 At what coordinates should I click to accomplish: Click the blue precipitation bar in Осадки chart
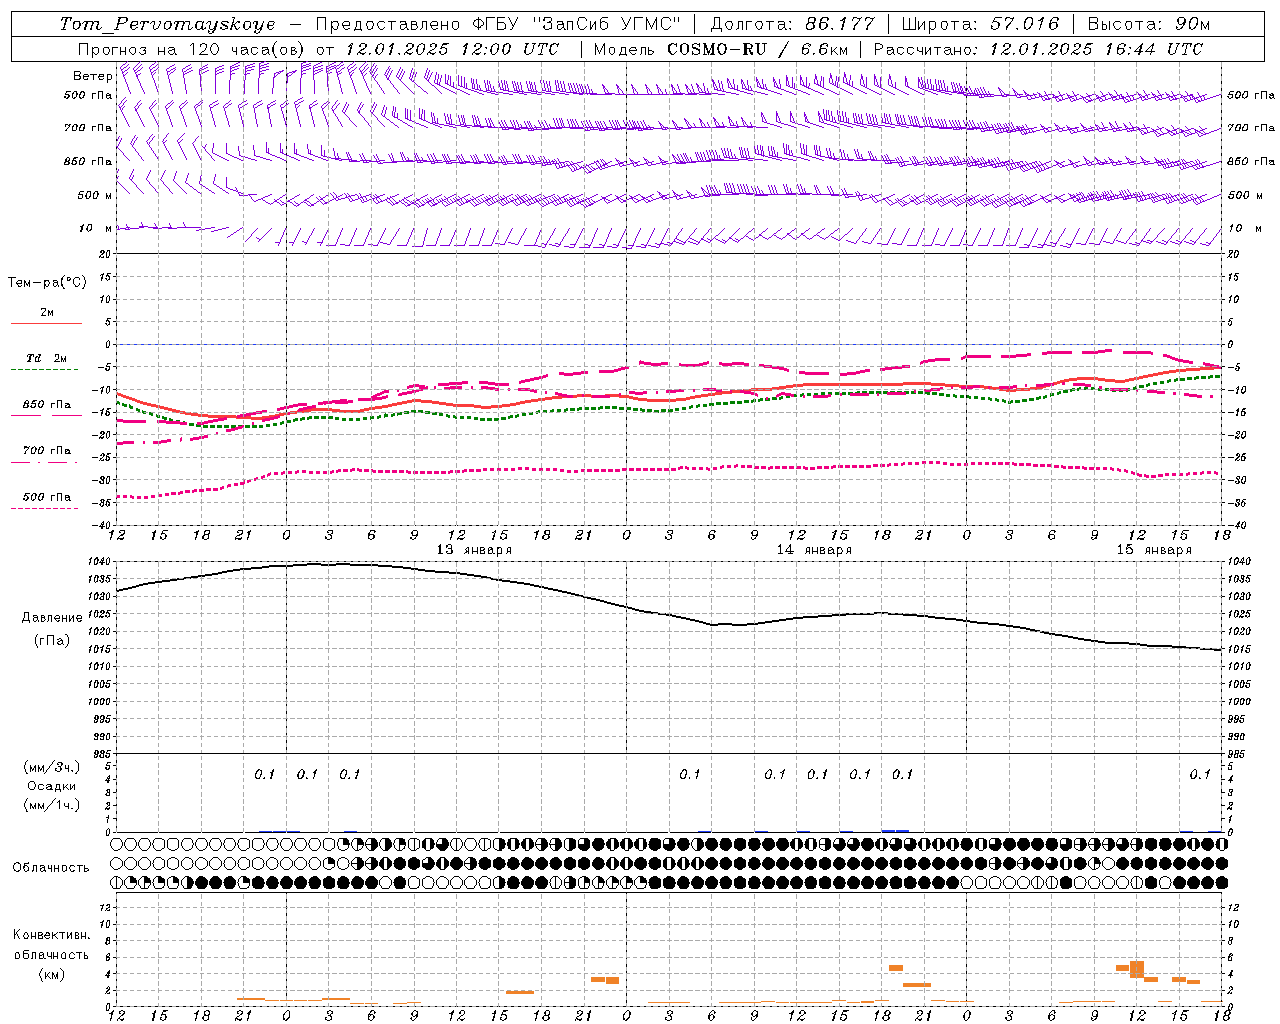tap(895, 830)
